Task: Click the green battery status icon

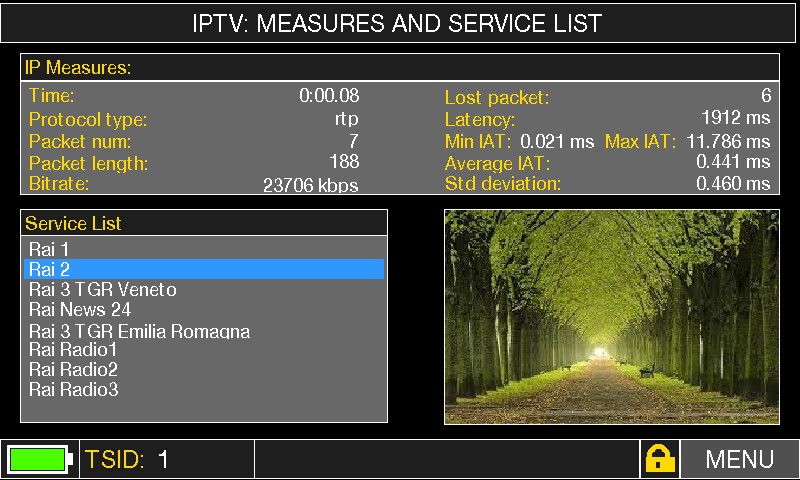Action: click(40, 459)
